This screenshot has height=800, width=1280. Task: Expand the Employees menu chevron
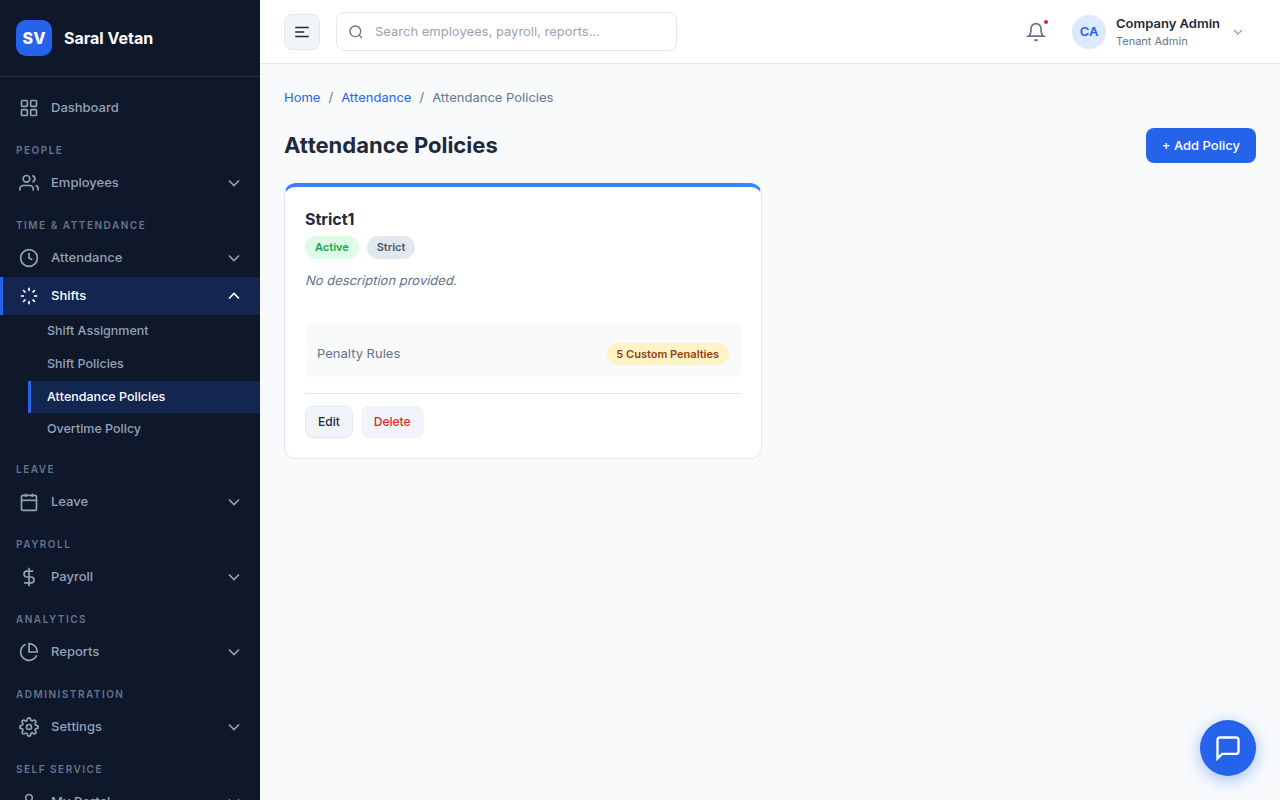pyautogui.click(x=234, y=183)
